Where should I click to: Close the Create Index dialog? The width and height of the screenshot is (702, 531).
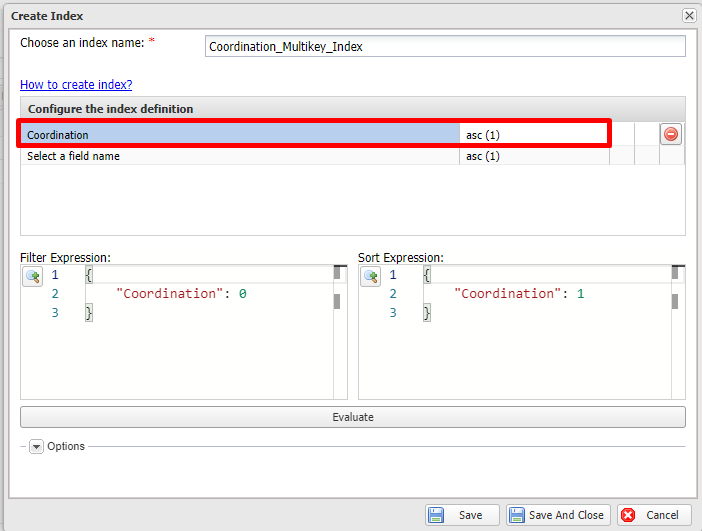click(x=689, y=16)
